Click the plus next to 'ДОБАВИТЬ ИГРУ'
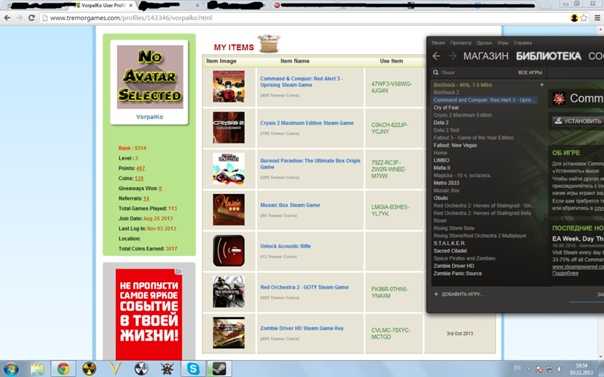604x377 pixels. [436, 294]
